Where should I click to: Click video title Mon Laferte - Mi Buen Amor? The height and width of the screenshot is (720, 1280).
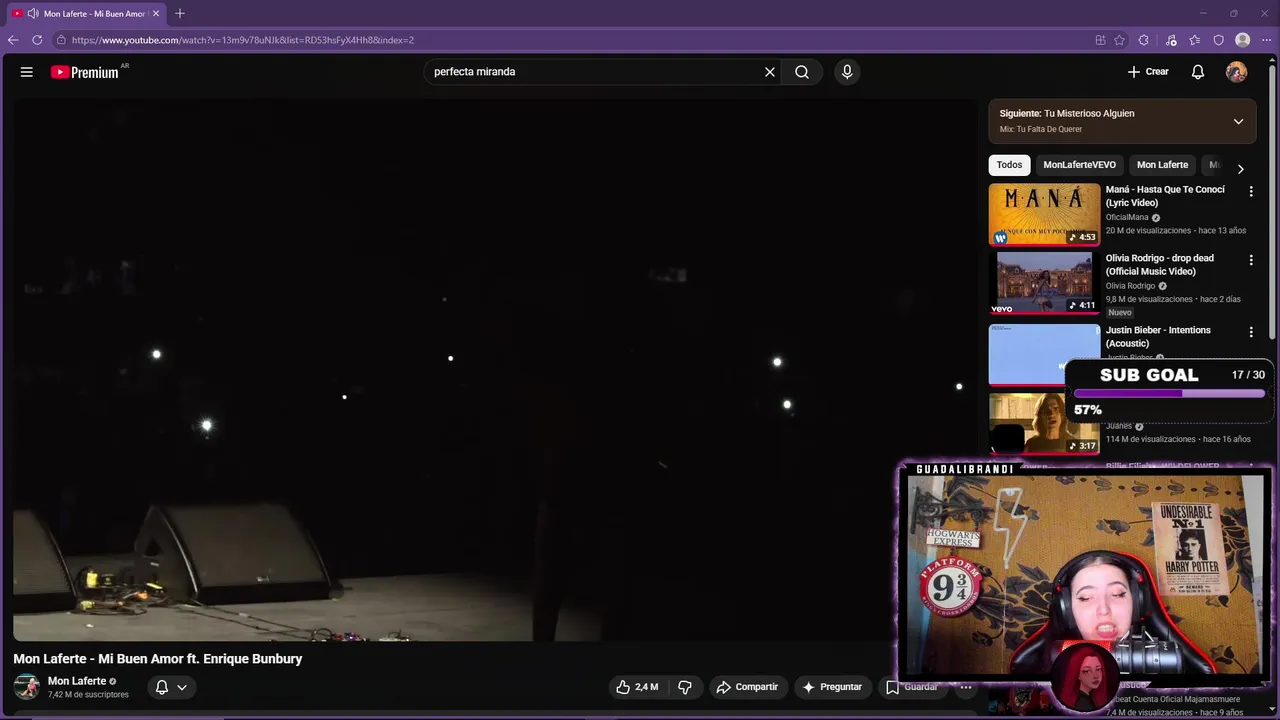tap(158, 659)
